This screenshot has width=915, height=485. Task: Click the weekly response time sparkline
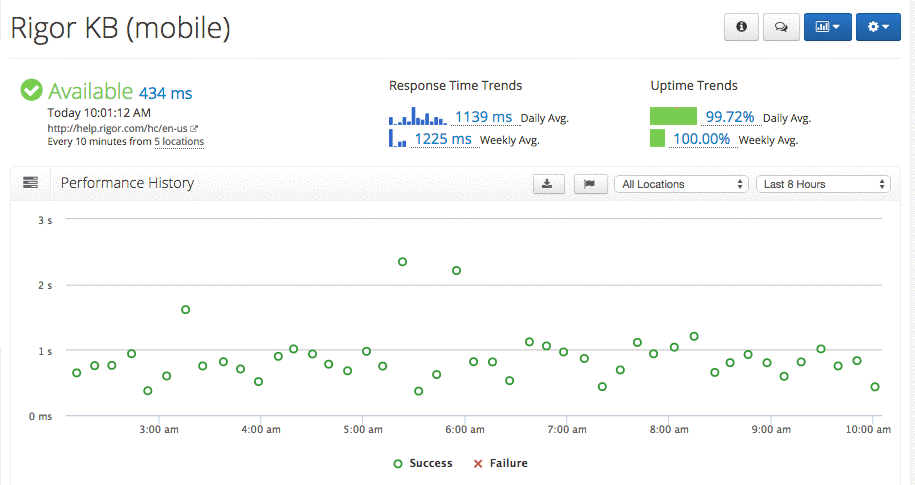click(397, 138)
